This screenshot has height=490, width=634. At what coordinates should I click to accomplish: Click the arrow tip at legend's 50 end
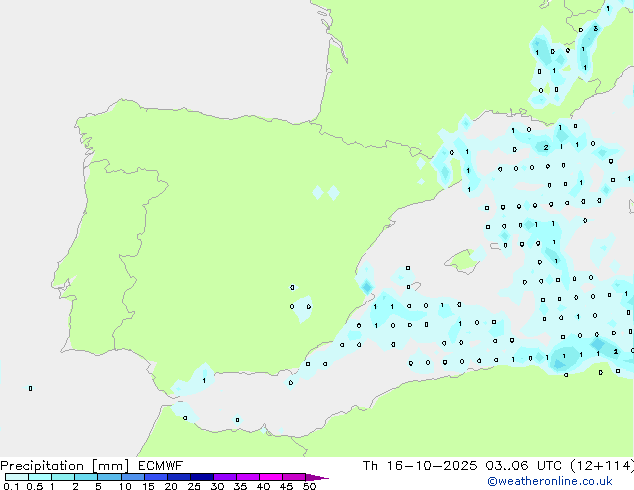tap(317, 477)
